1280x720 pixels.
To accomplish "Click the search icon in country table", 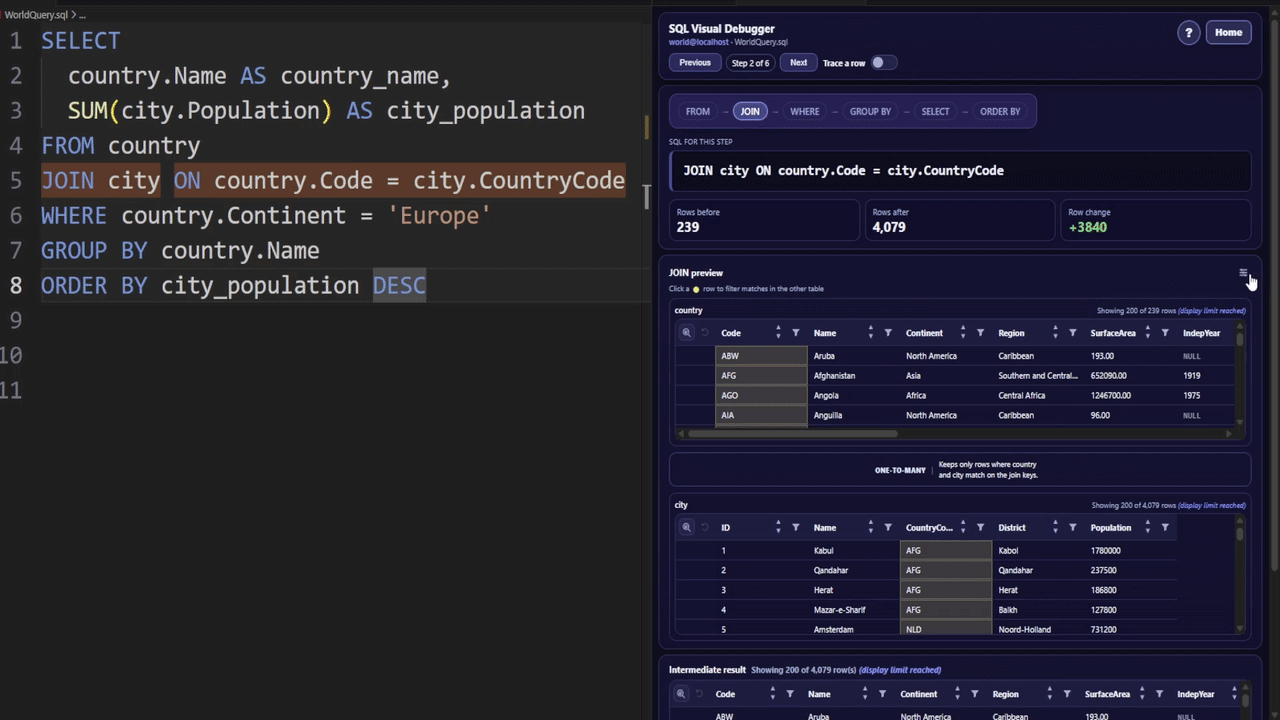I will pyautogui.click(x=686, y=333).
